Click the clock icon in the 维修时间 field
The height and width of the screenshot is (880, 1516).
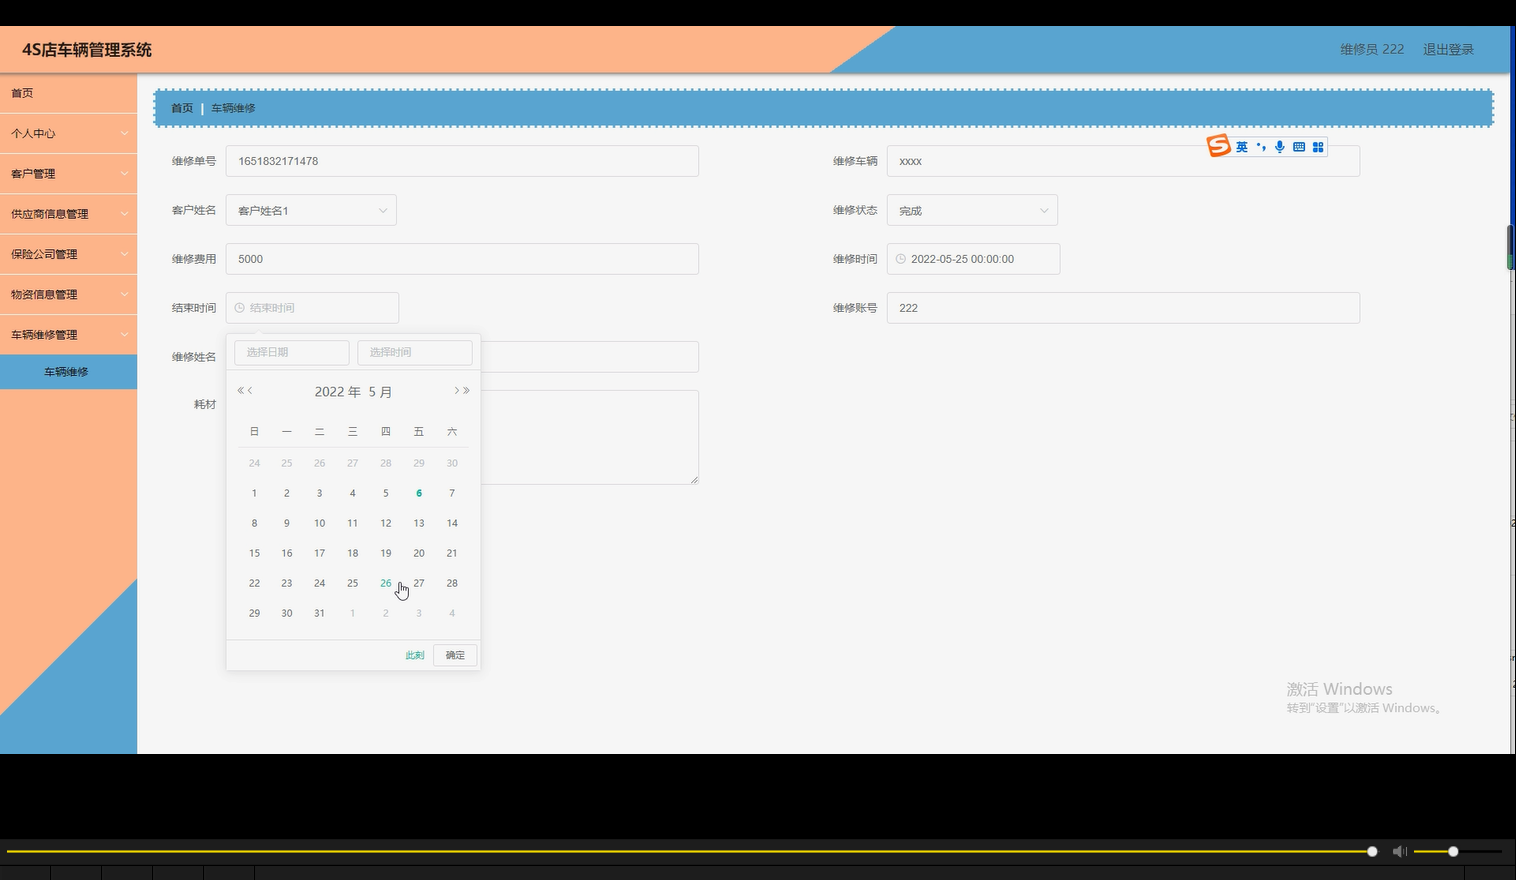pyautogui.click(x=900, y=259)
